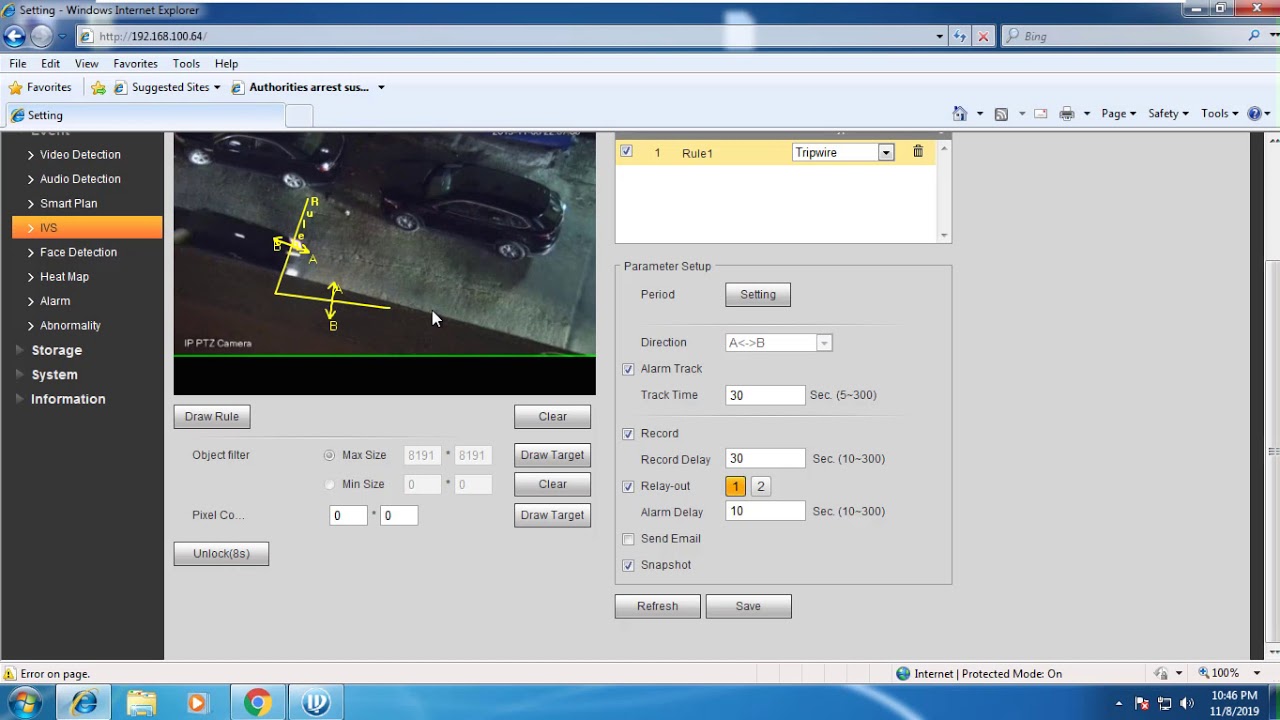This screenshot has height=720, width=1280.
Task: Click the Track Time input field
Action: tap(764, 395)
